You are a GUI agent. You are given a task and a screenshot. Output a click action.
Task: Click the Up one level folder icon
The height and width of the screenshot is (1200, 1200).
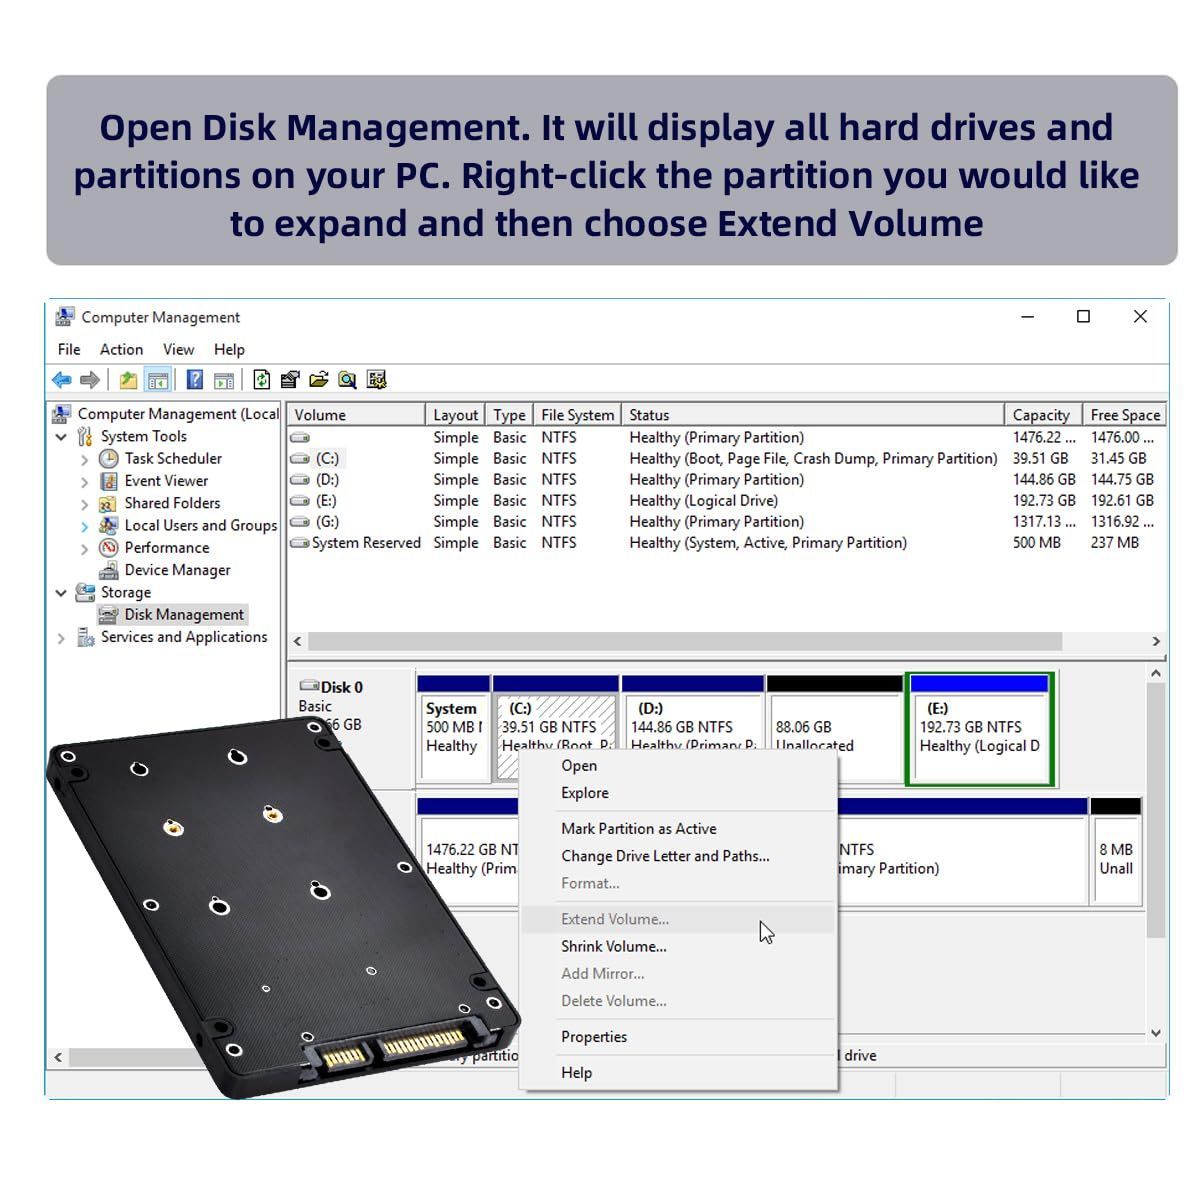point(128,380)
